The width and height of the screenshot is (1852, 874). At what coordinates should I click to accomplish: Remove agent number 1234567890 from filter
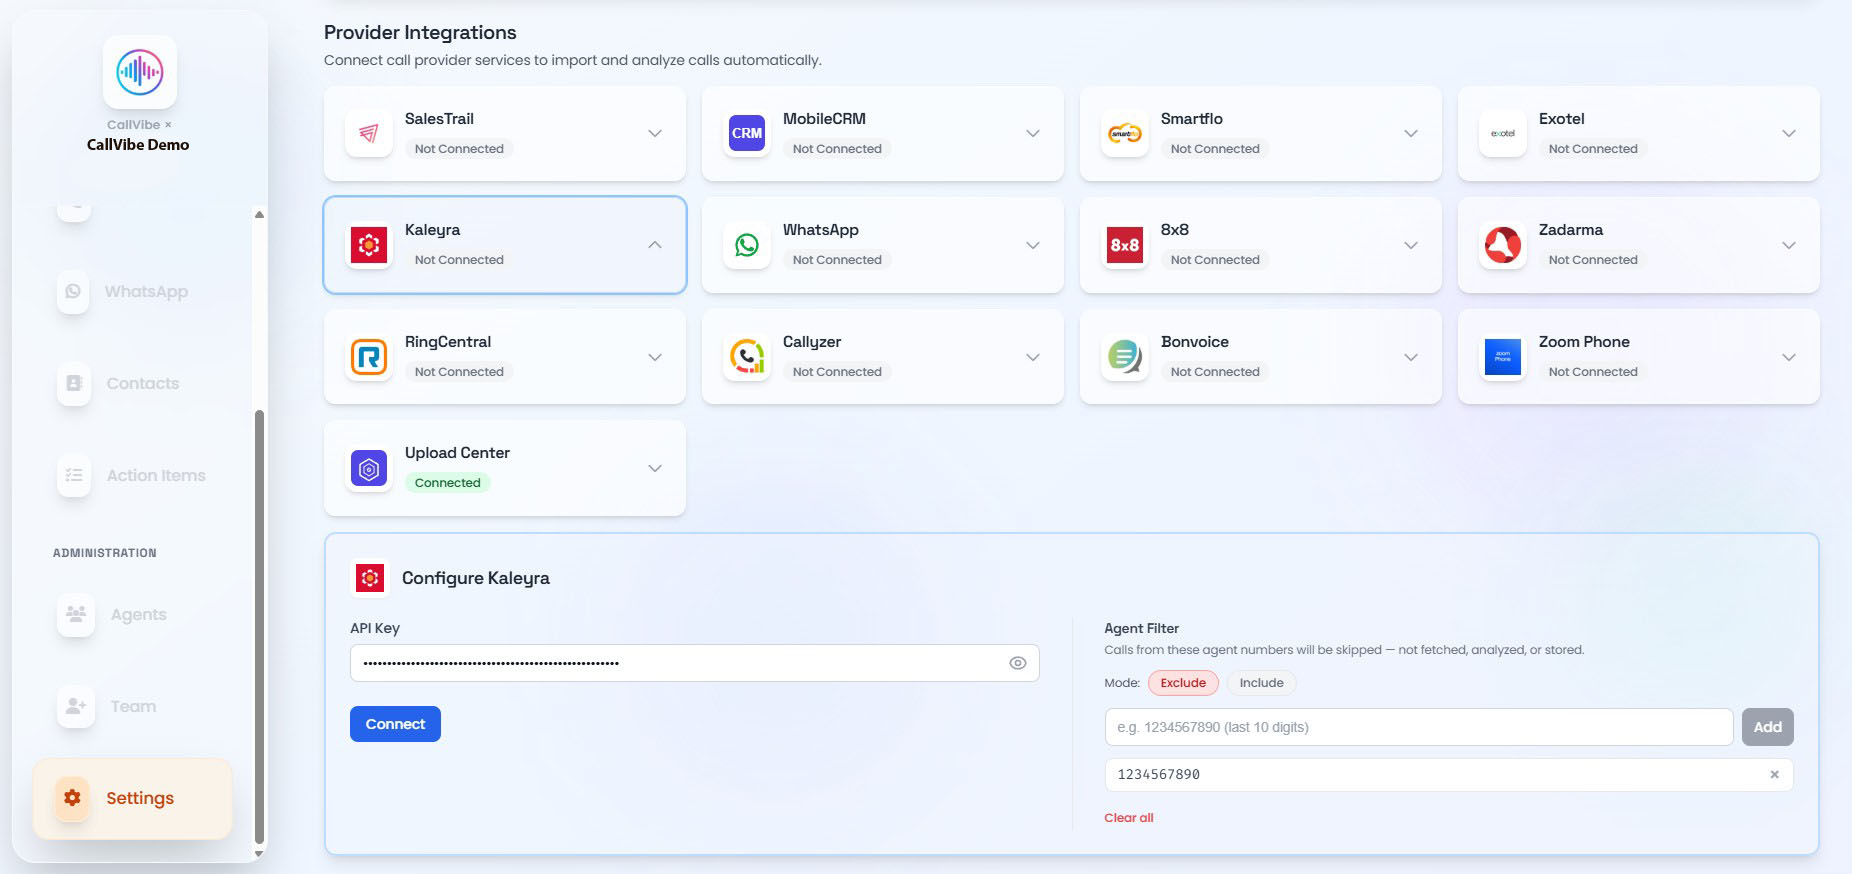coord(1774,774)
